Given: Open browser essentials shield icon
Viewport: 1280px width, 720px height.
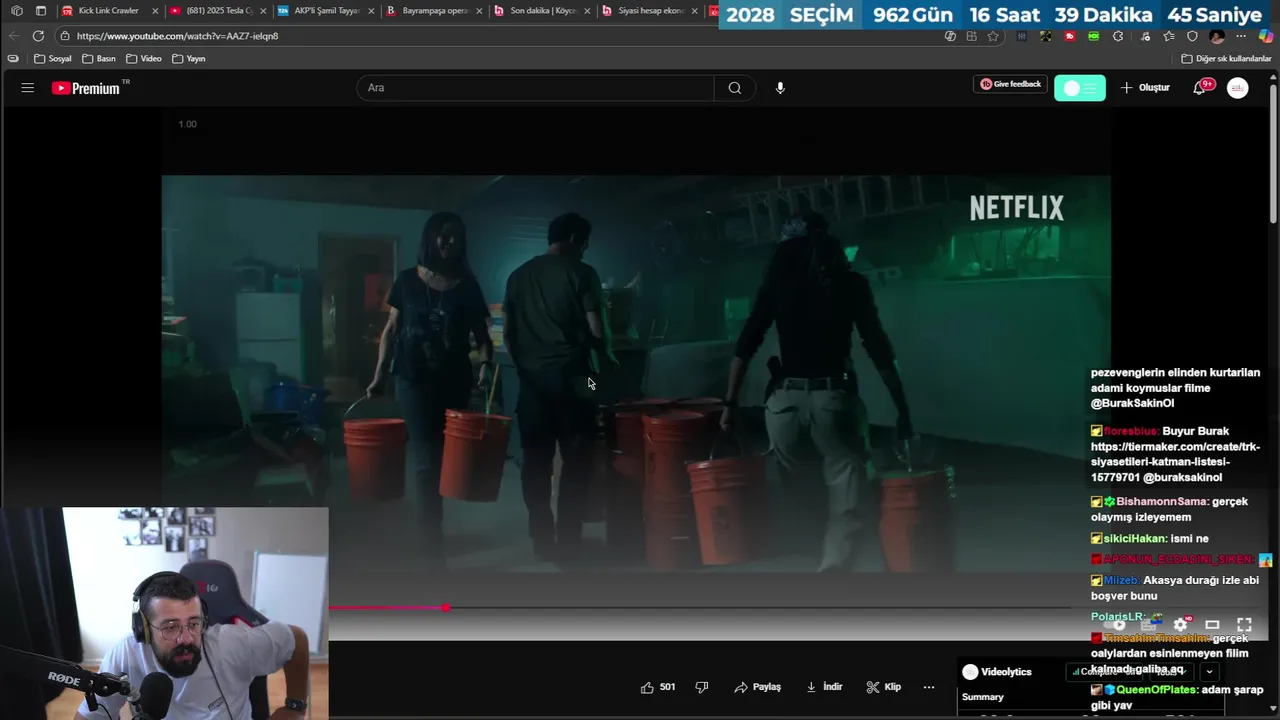Looking at the screenshot, I should [1192, 36].
